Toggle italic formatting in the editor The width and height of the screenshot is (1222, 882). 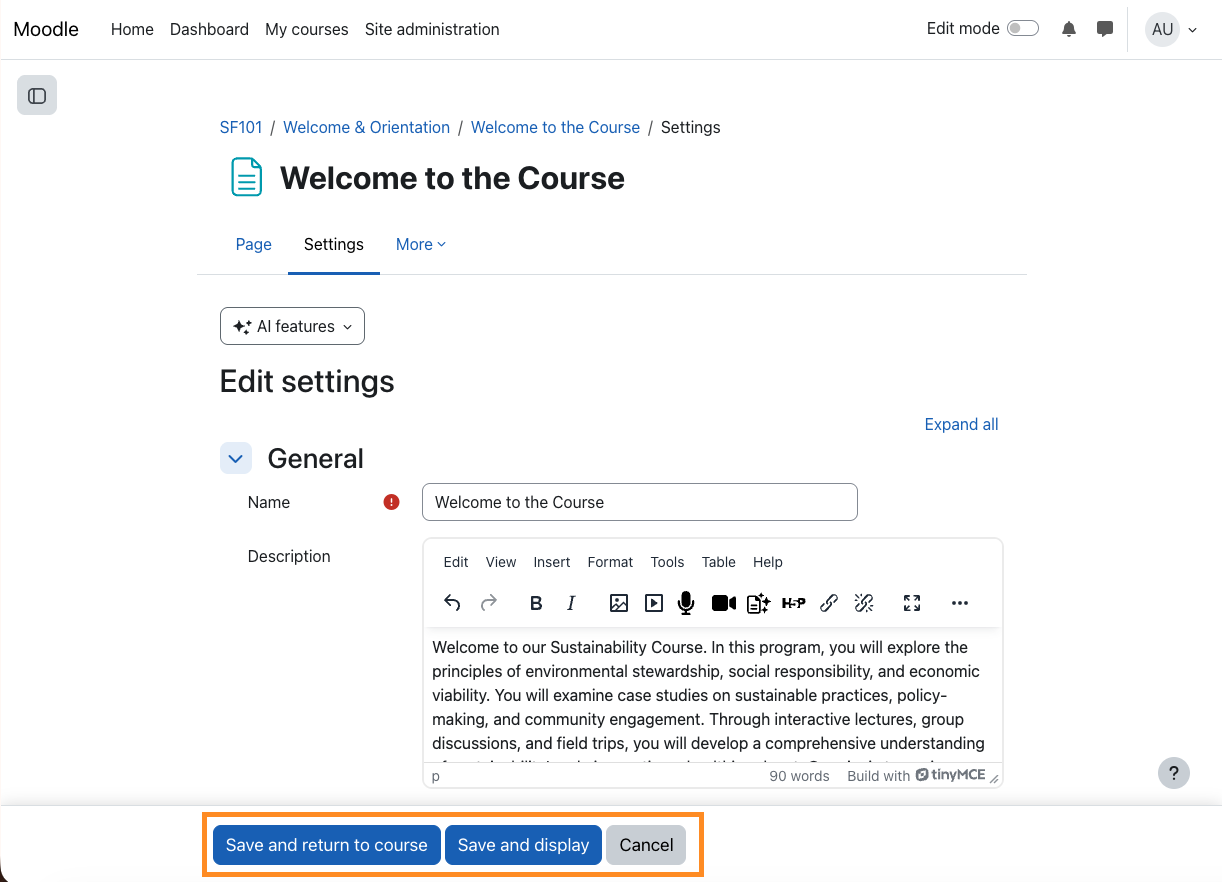tap(571, 603)
